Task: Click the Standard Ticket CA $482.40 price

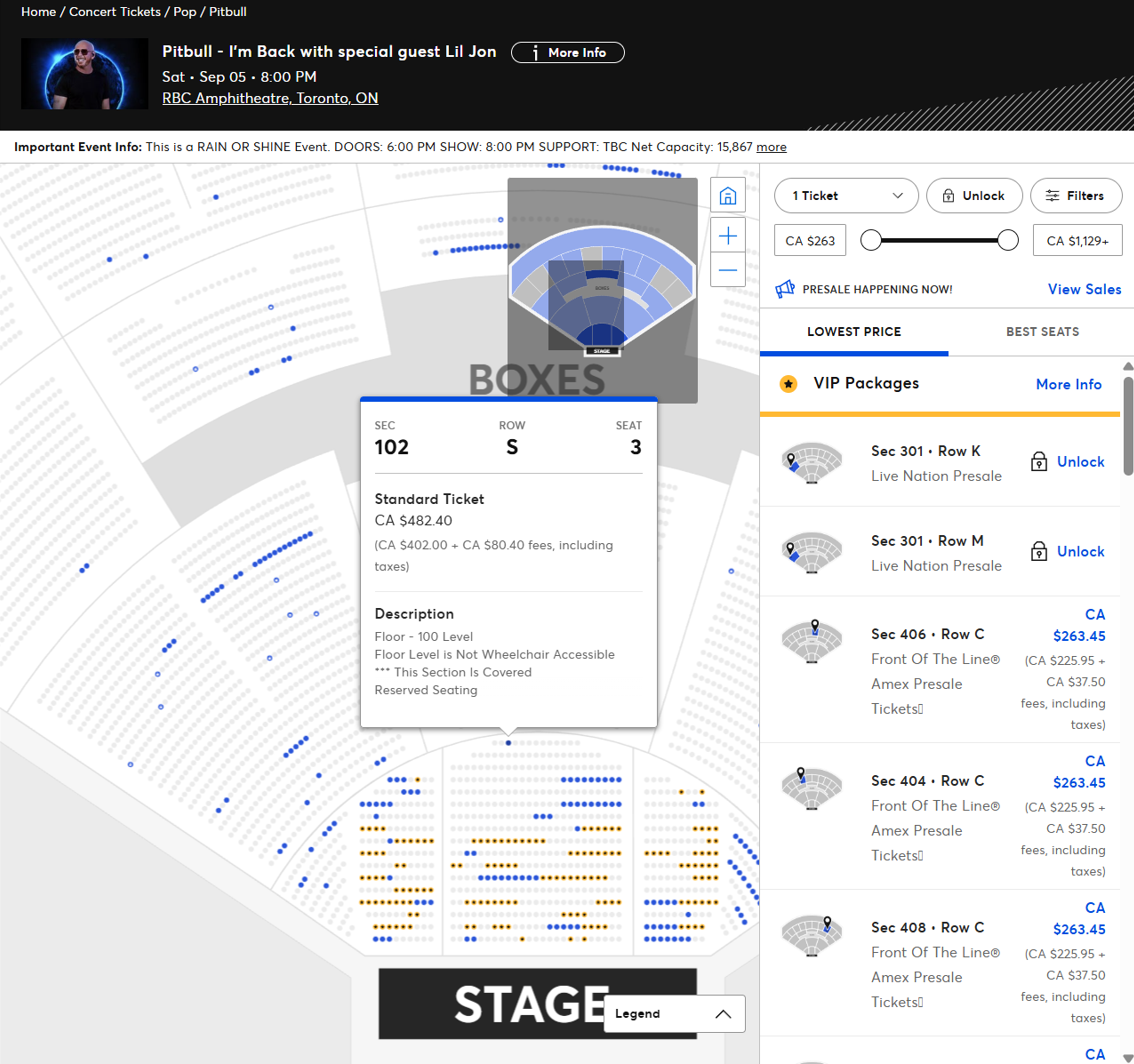Action: 413,521
